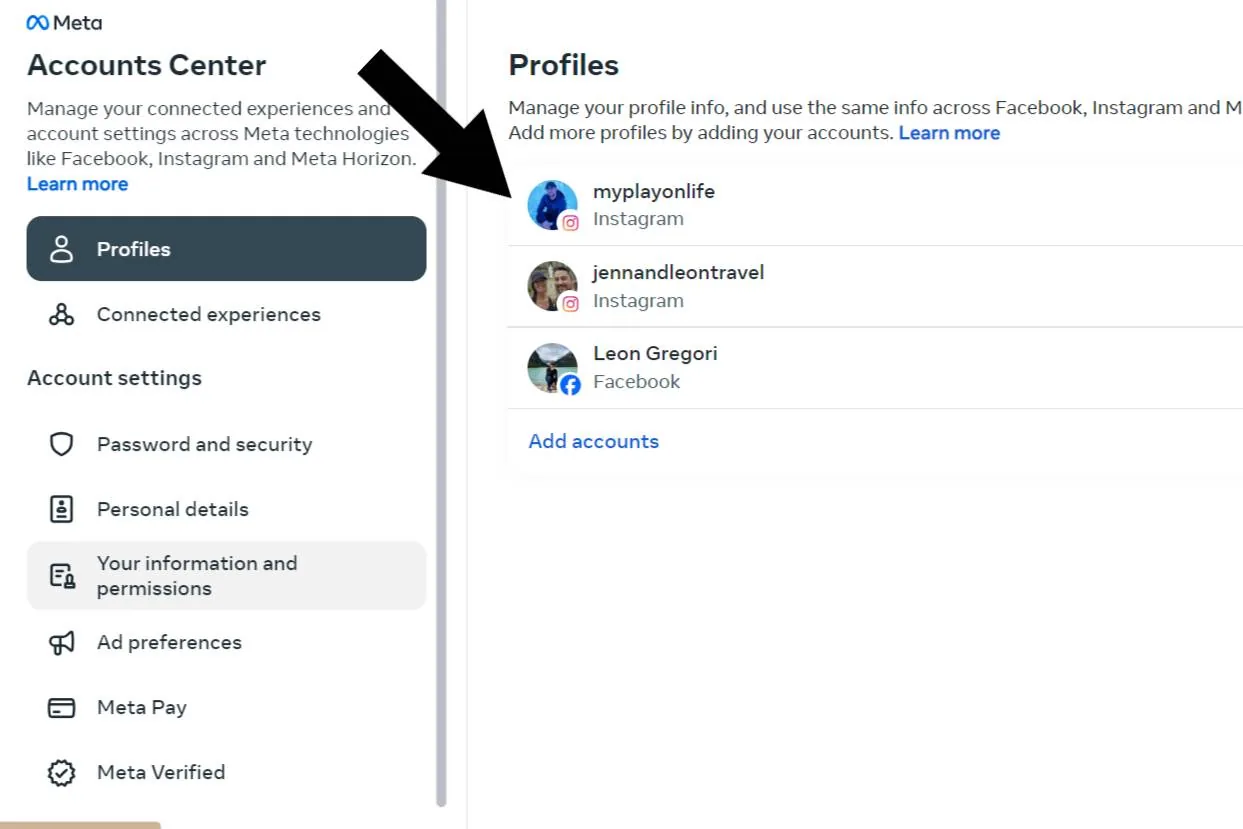Image resolution: width=1243 pixels, height=829 pixels.
Task: Click Add accounts link
Action: pyautogui.click(x=593, y=441)
